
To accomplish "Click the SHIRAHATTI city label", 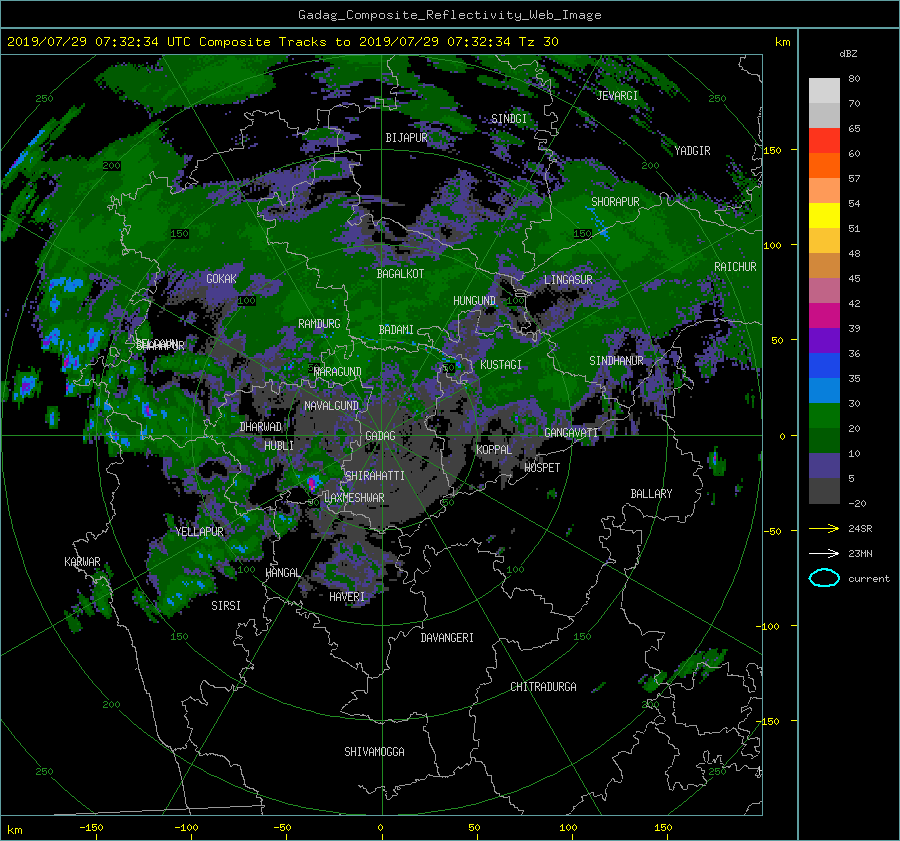I will point(375,476).
